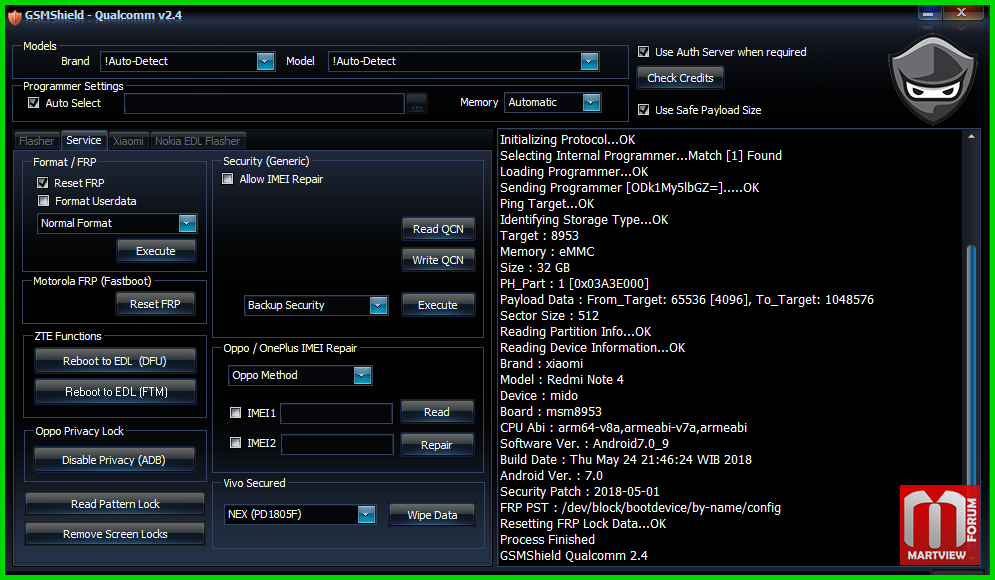Click the IMEI2 input field

[x=338, y=444]
